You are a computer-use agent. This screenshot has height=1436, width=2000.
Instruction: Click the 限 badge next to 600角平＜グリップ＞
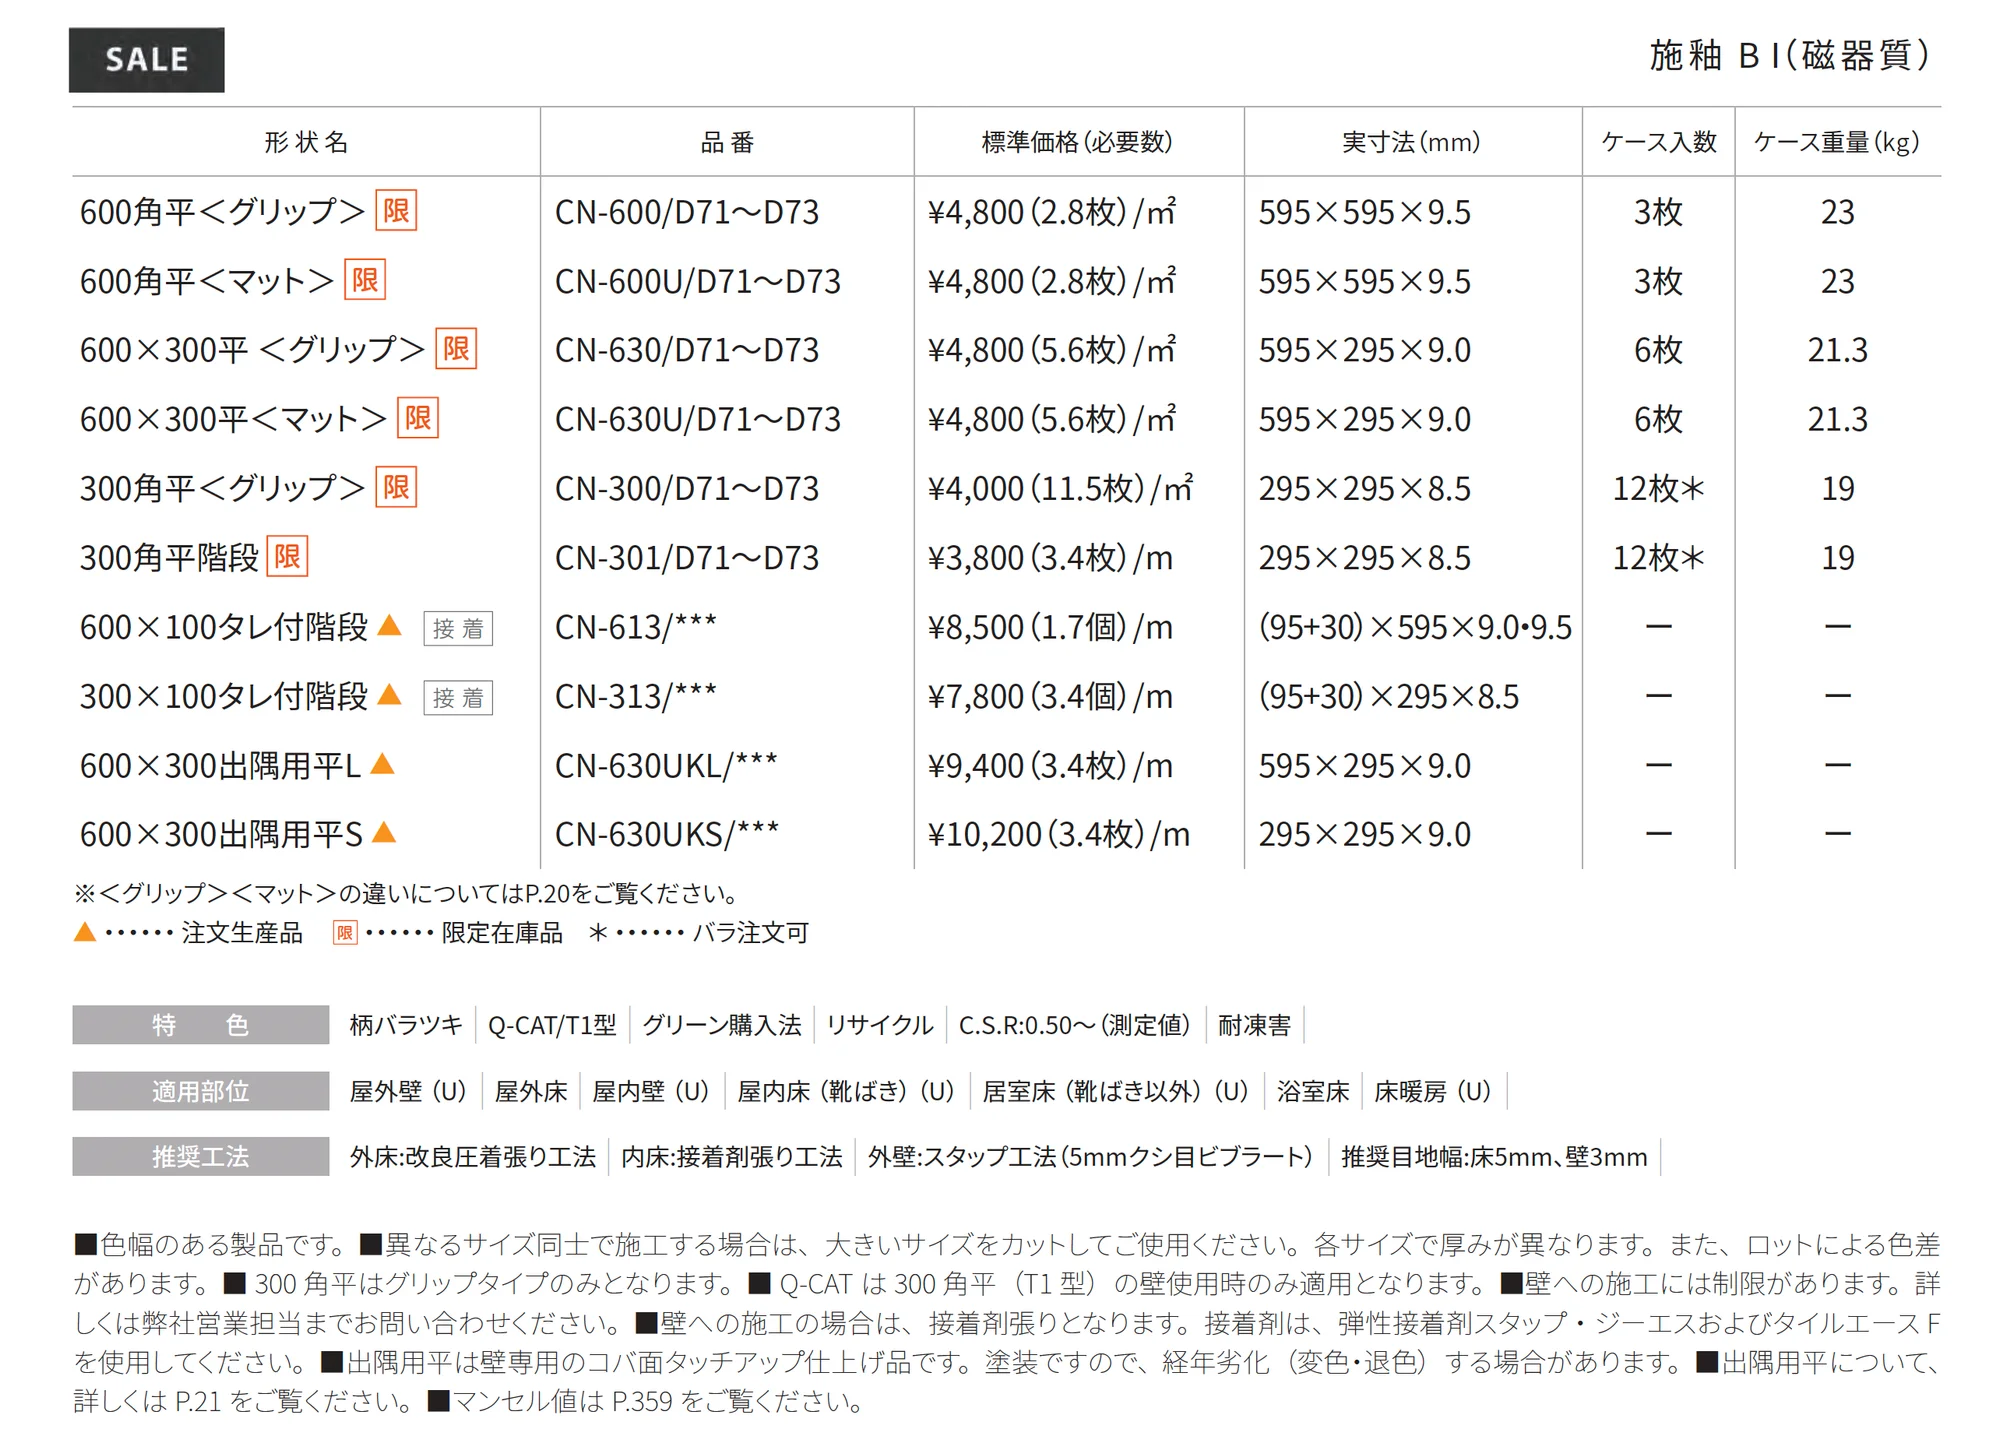[x=396, y=211]
